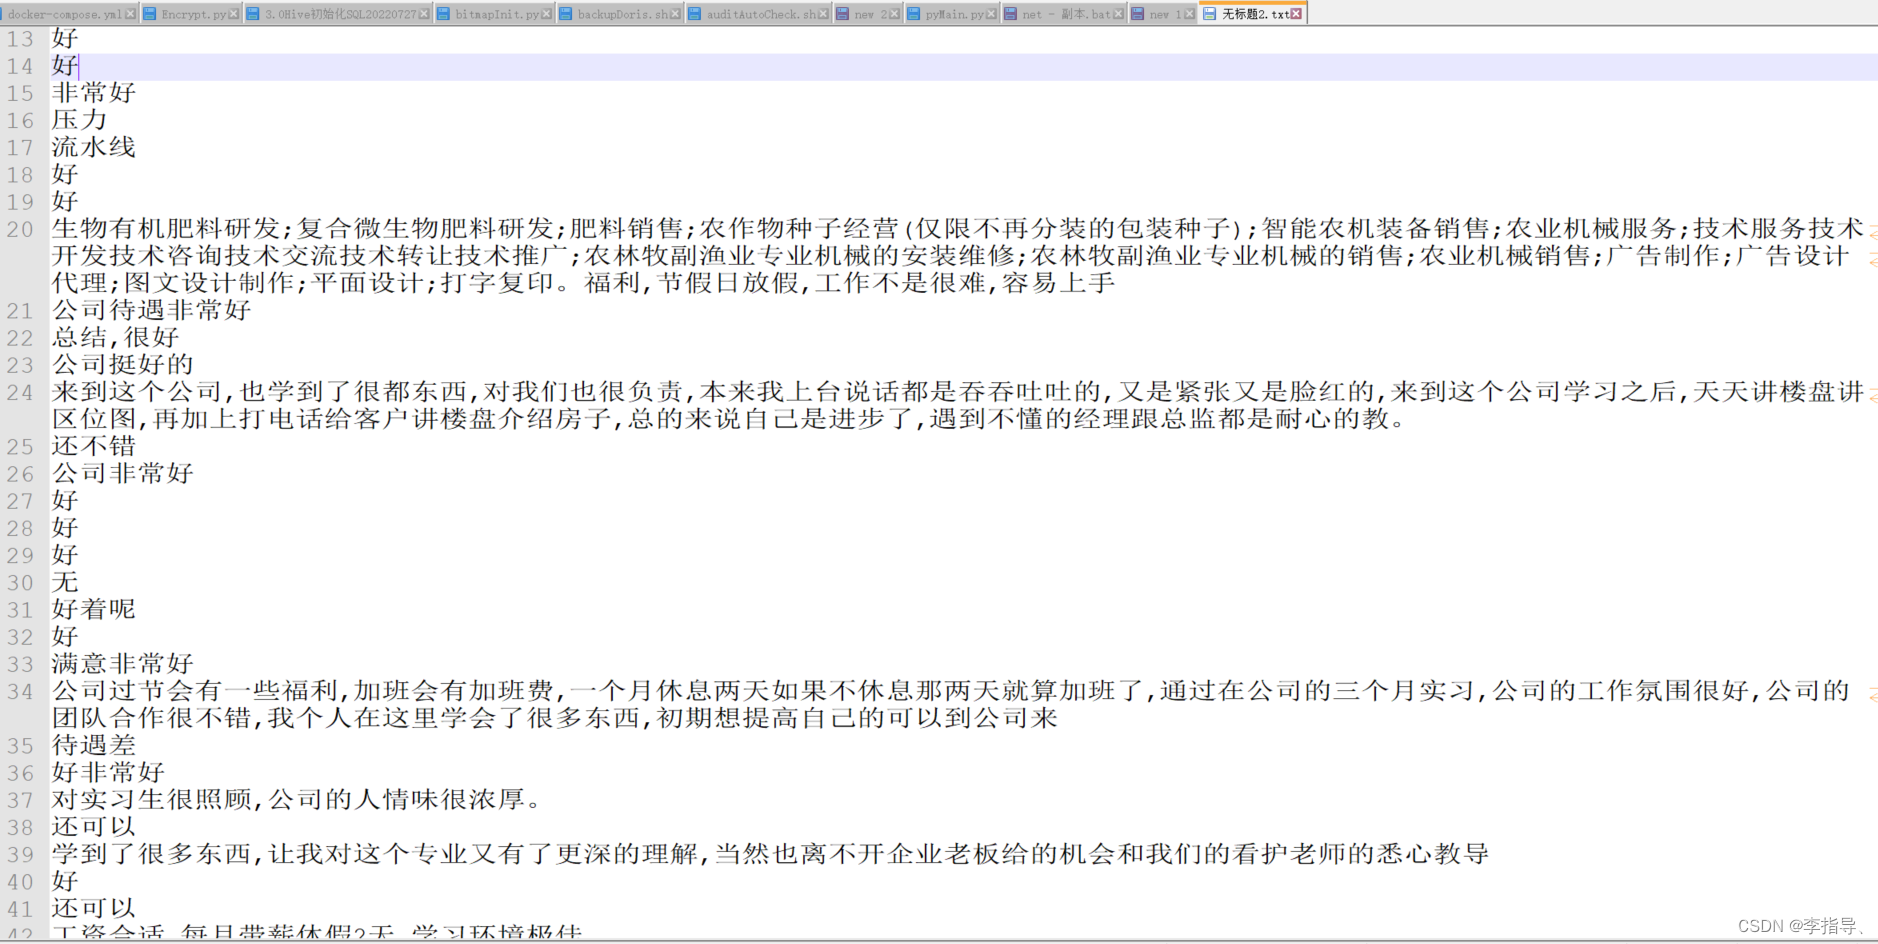Close the new 1 tab

[1189, 14]
